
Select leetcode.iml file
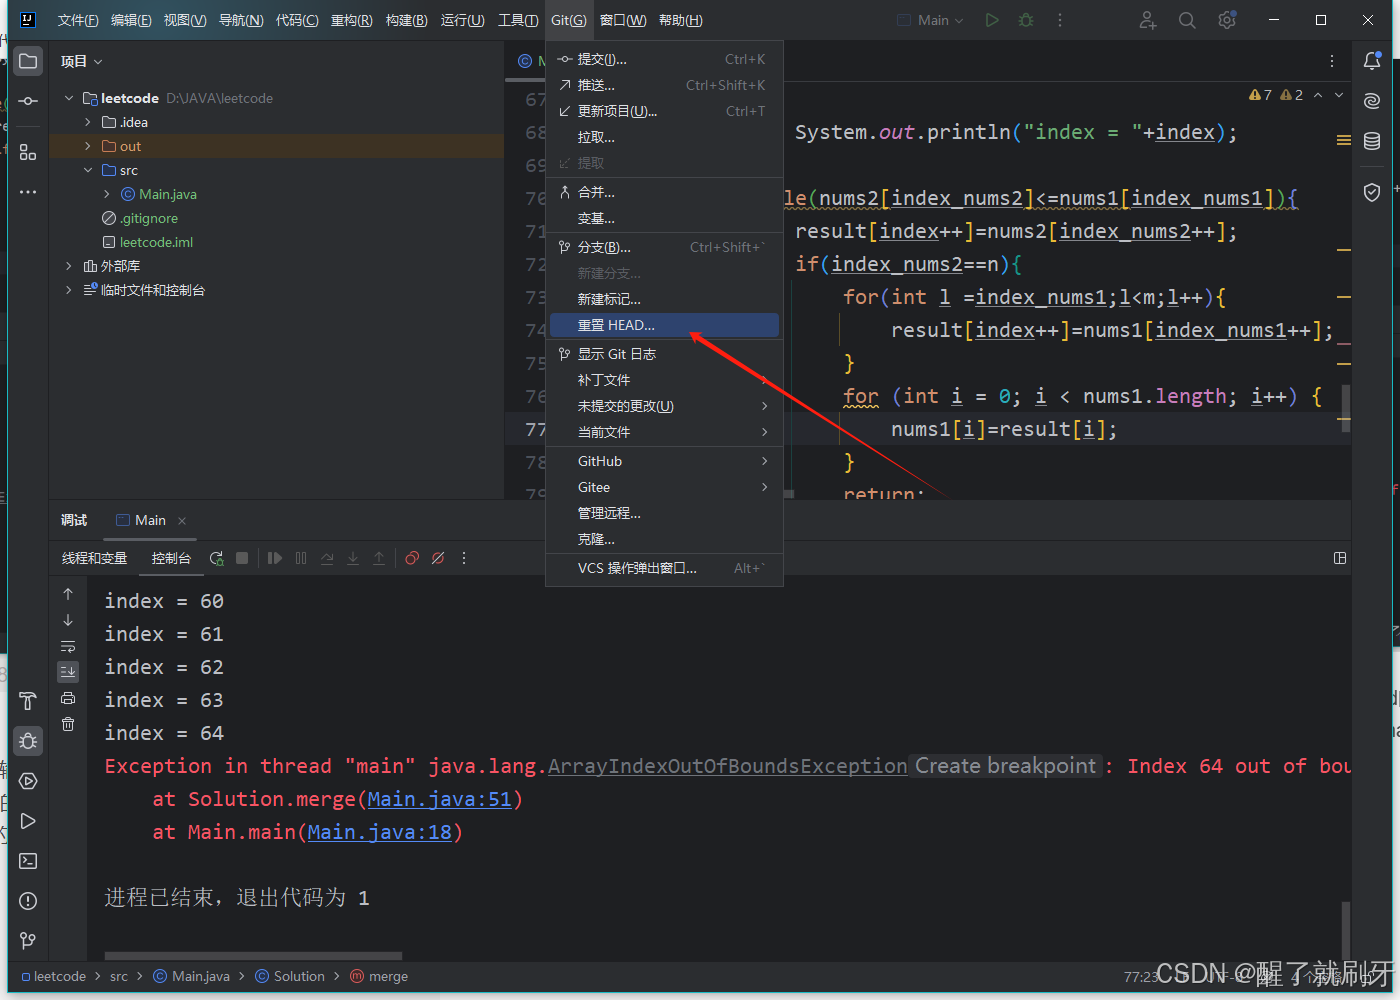click(x=156, y=242)
